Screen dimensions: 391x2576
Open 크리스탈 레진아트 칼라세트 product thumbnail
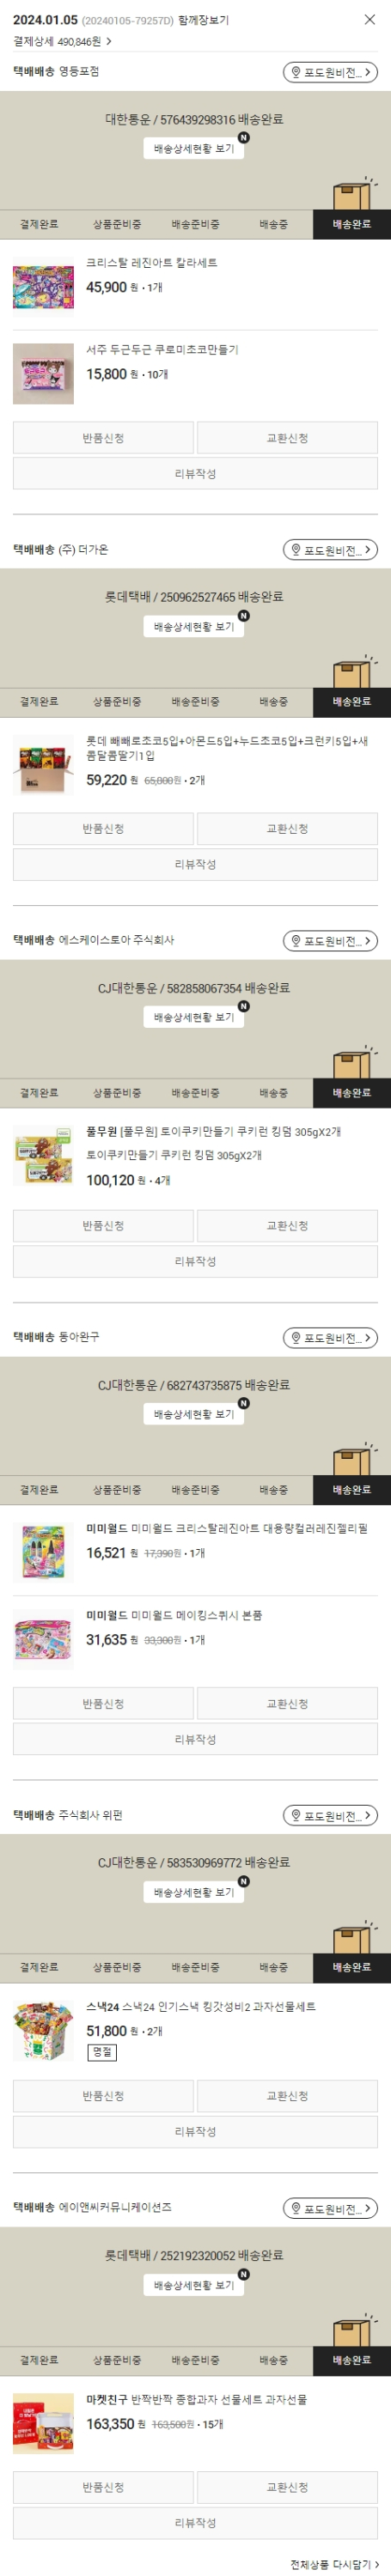[x=43, y=287]
